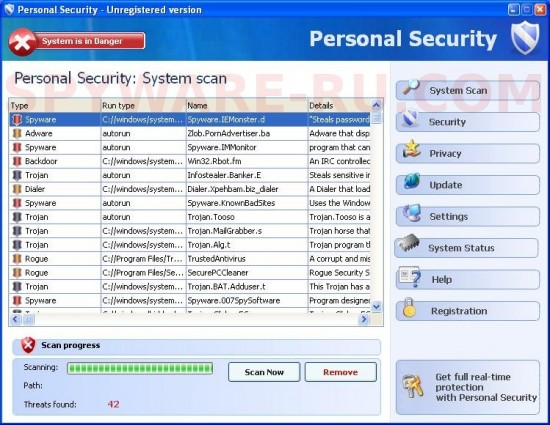Screen dimensions: 550x425
Task: Click the Privacy star icon
Action: coord(411,149)
